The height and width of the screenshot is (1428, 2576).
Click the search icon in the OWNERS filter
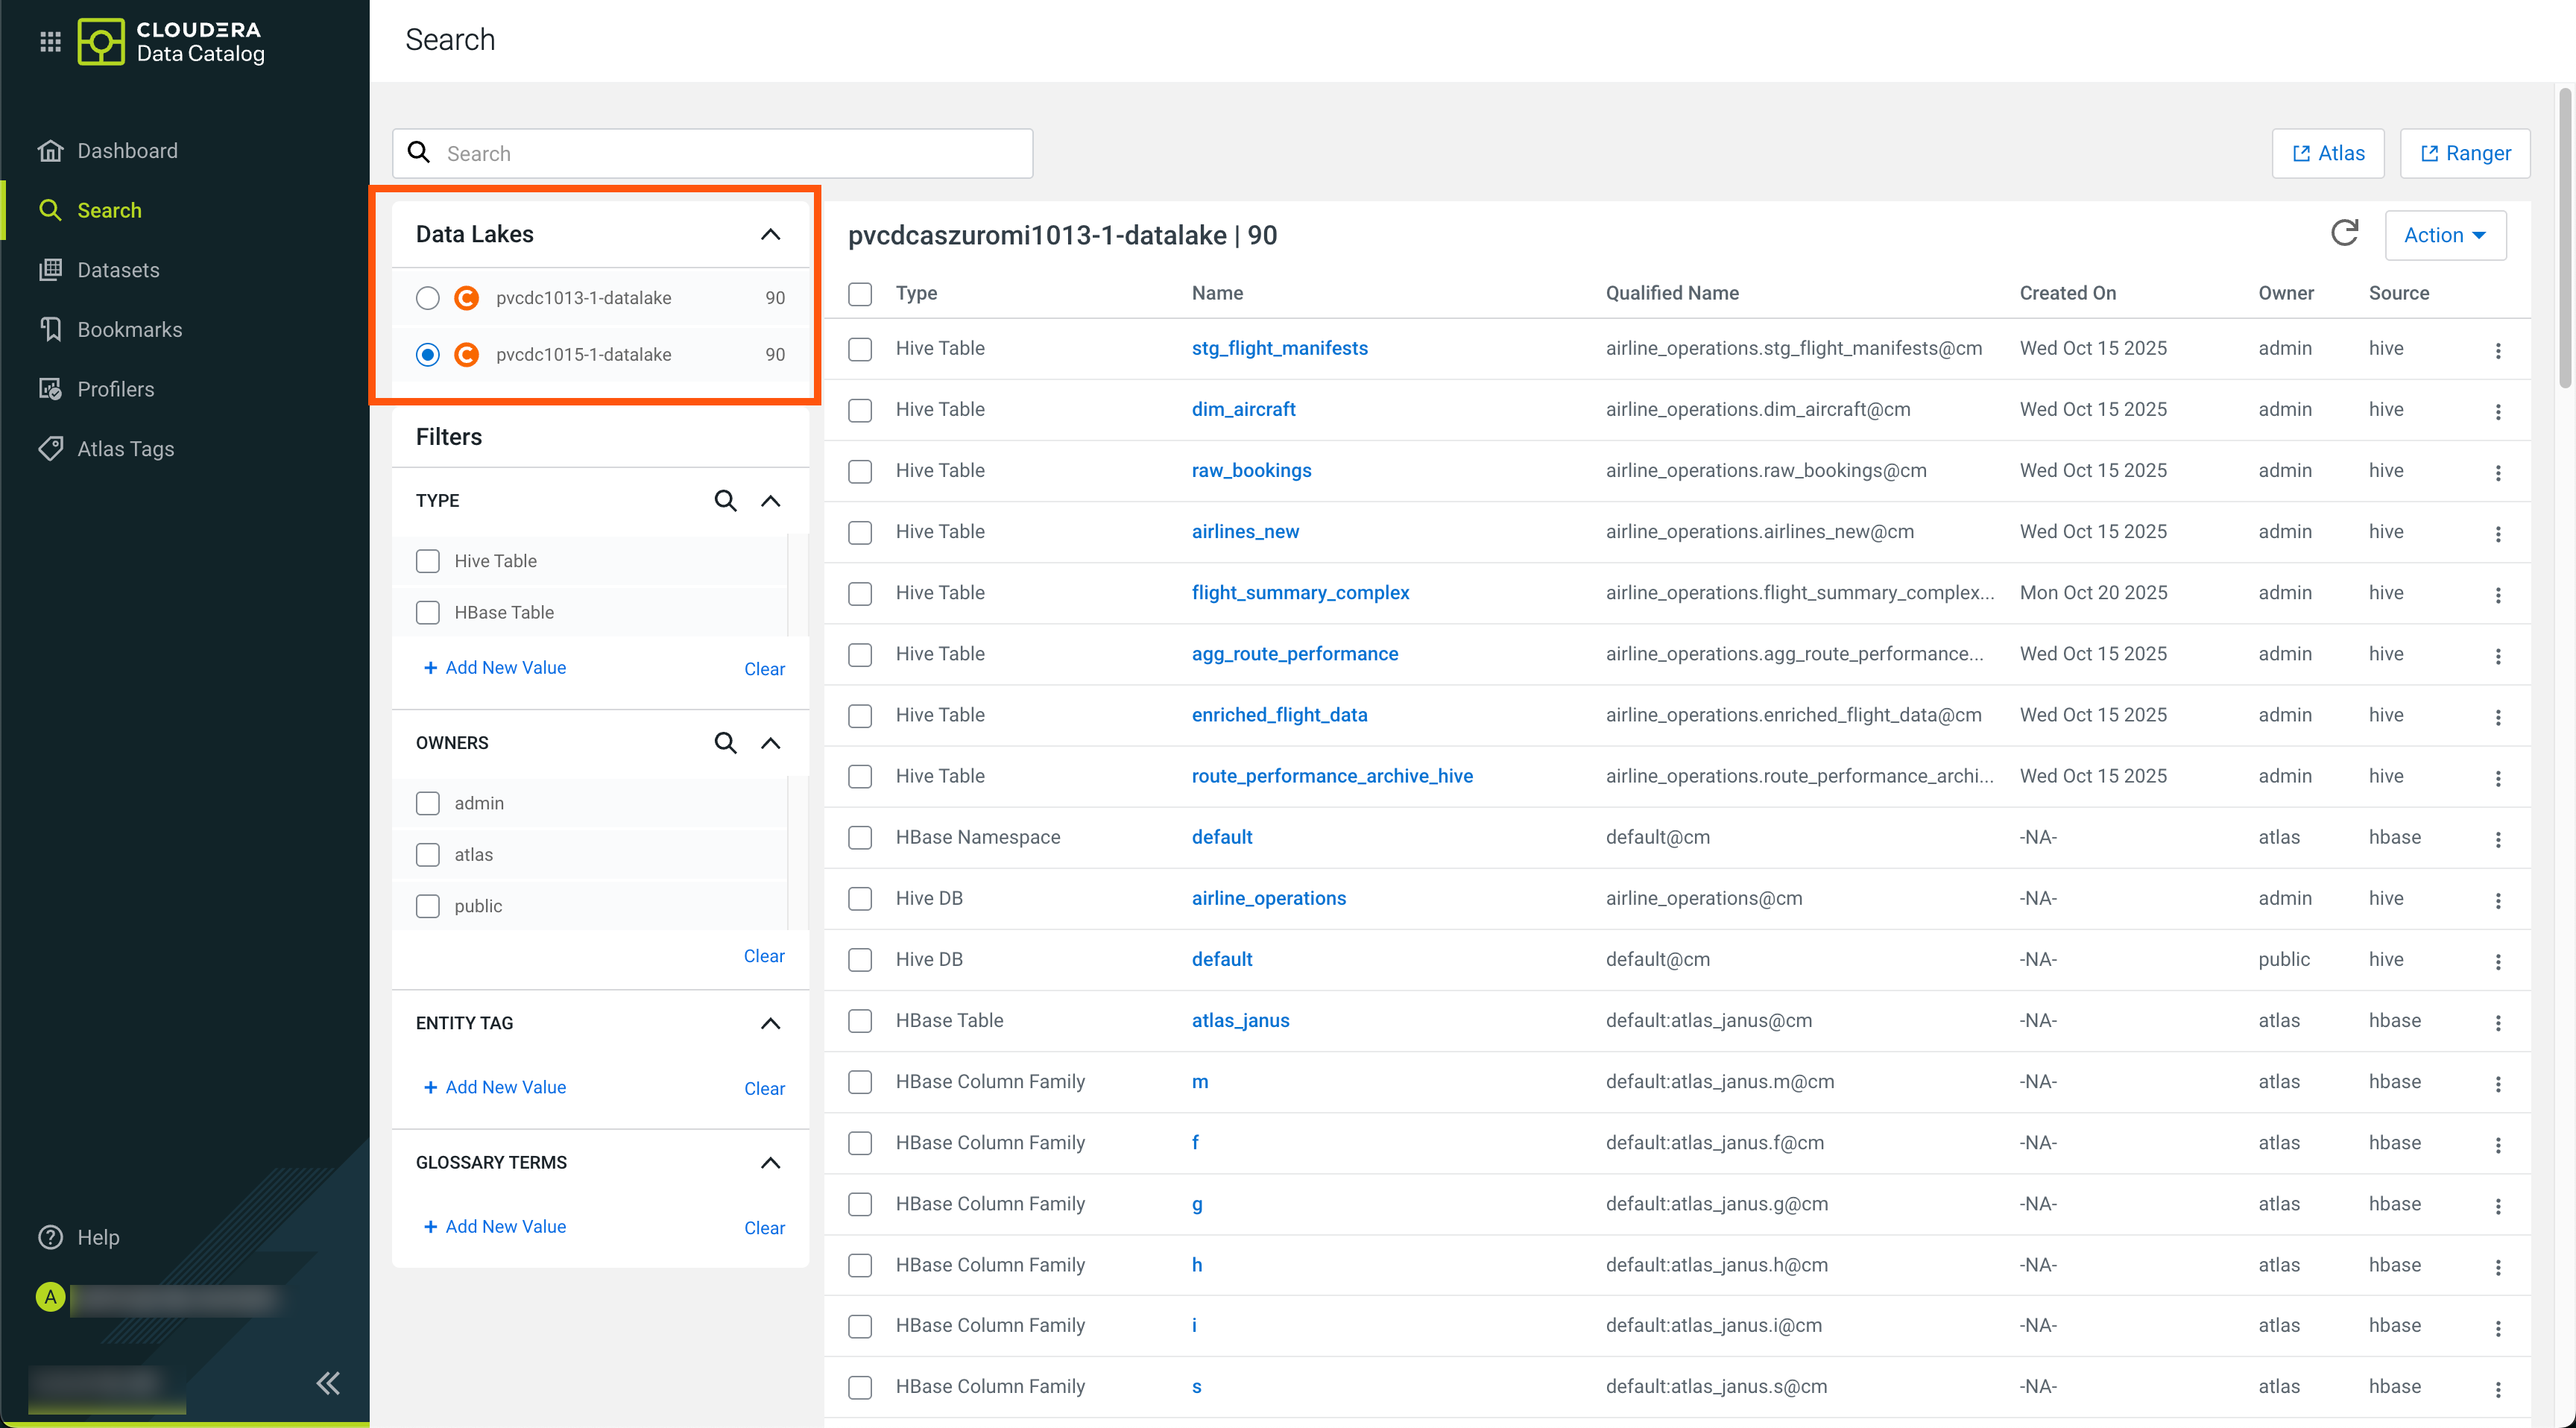point(725,743)
